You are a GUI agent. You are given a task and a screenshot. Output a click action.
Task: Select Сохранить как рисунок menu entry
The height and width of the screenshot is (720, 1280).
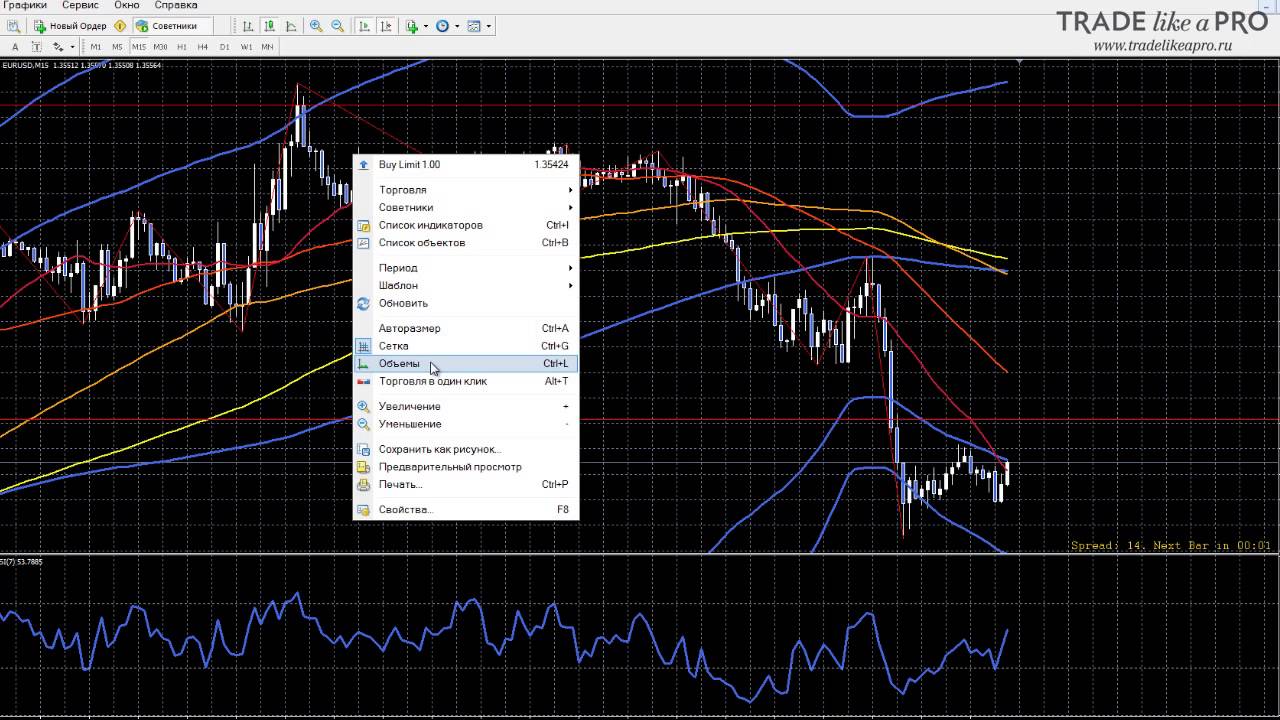point(465,450)
